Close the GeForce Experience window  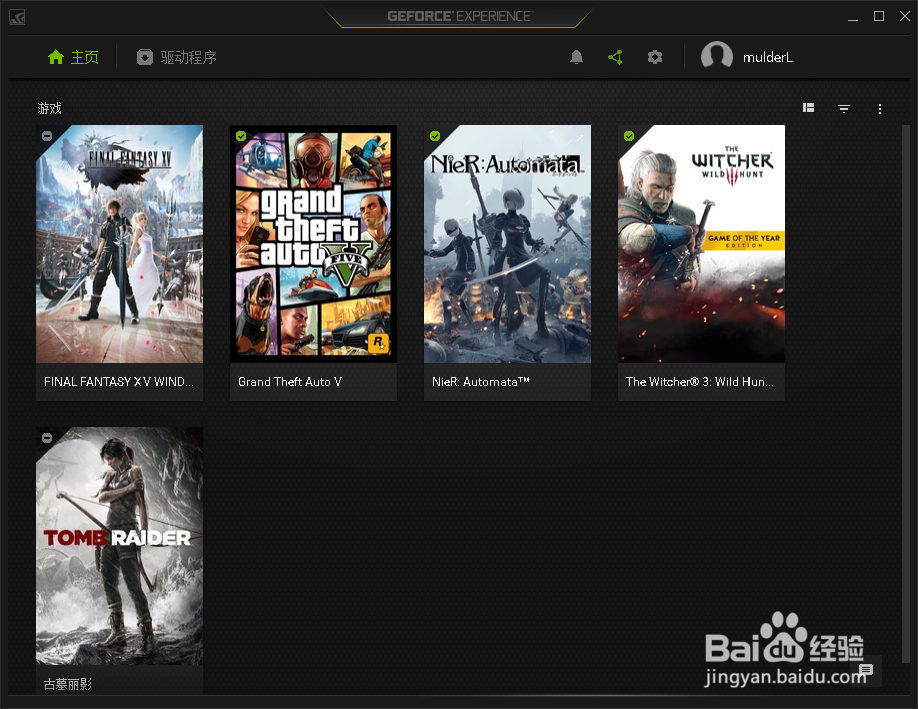click(905, 16)
